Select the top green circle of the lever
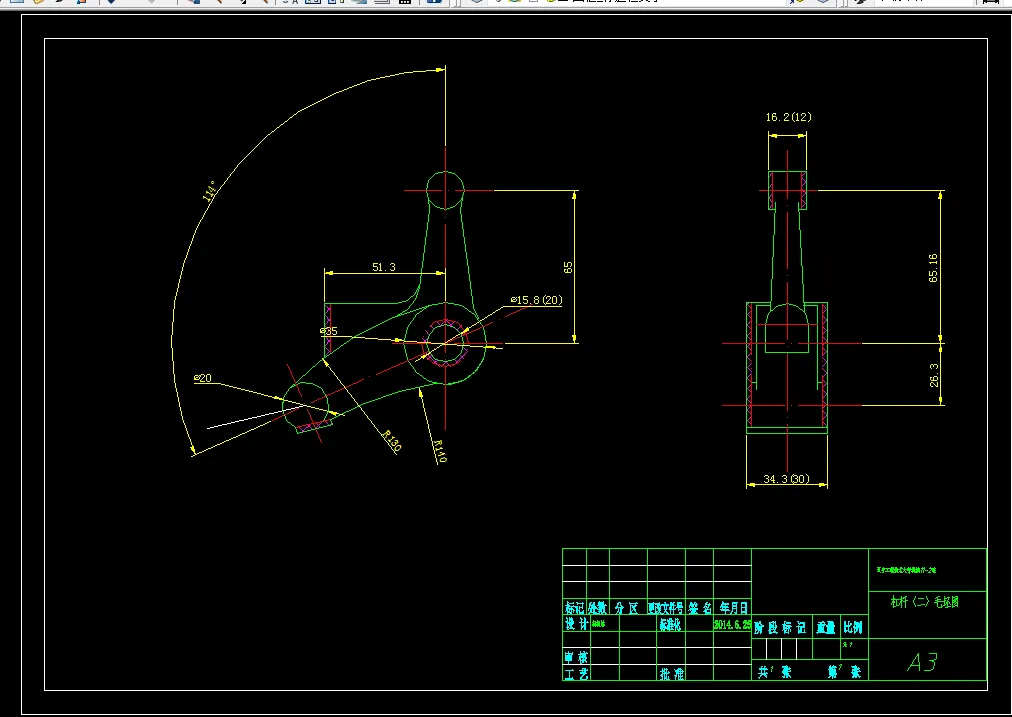The height and width of the screenshot is (717, 1012). click(445, 190)
